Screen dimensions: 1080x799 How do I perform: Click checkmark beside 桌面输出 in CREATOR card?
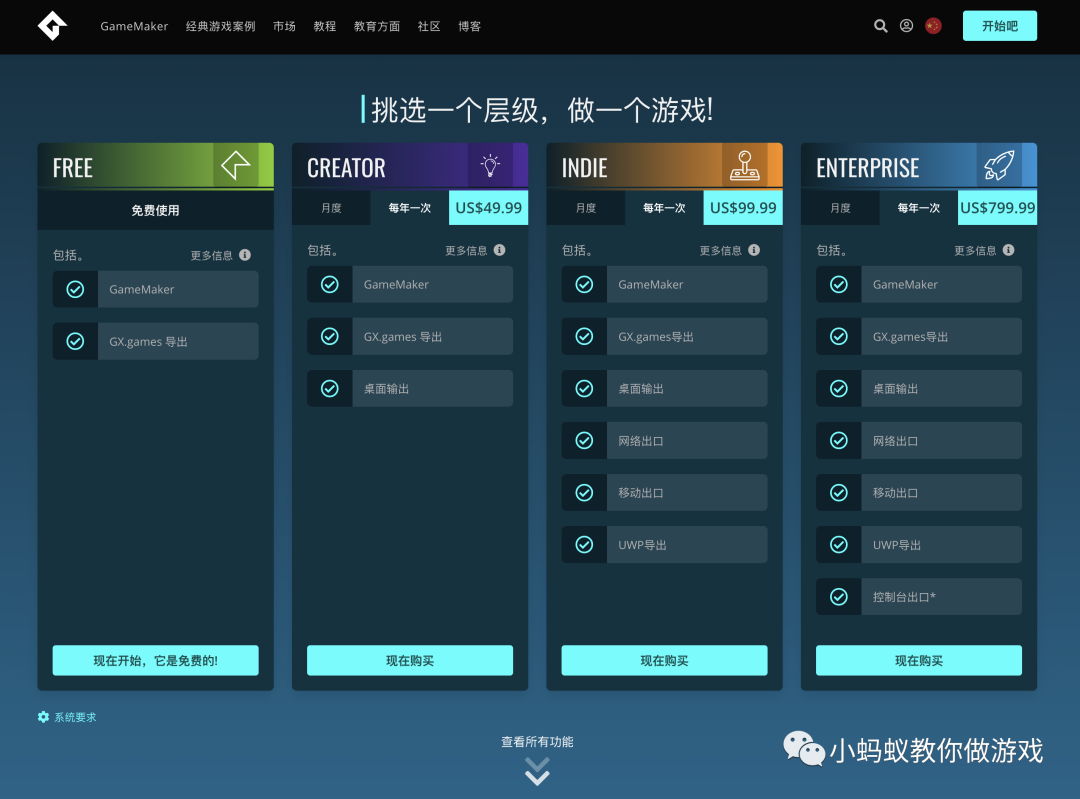pyautogui.click(x=330, y=388)
